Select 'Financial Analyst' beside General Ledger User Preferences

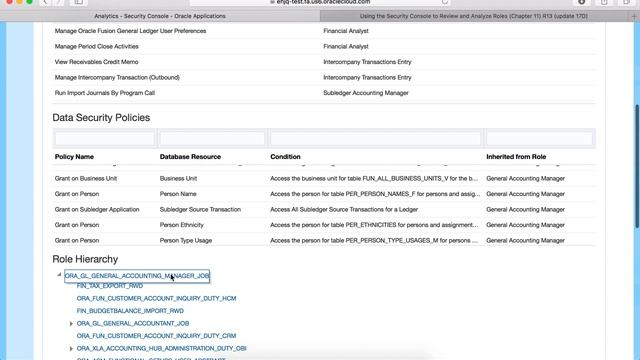[x=346, y=31]
